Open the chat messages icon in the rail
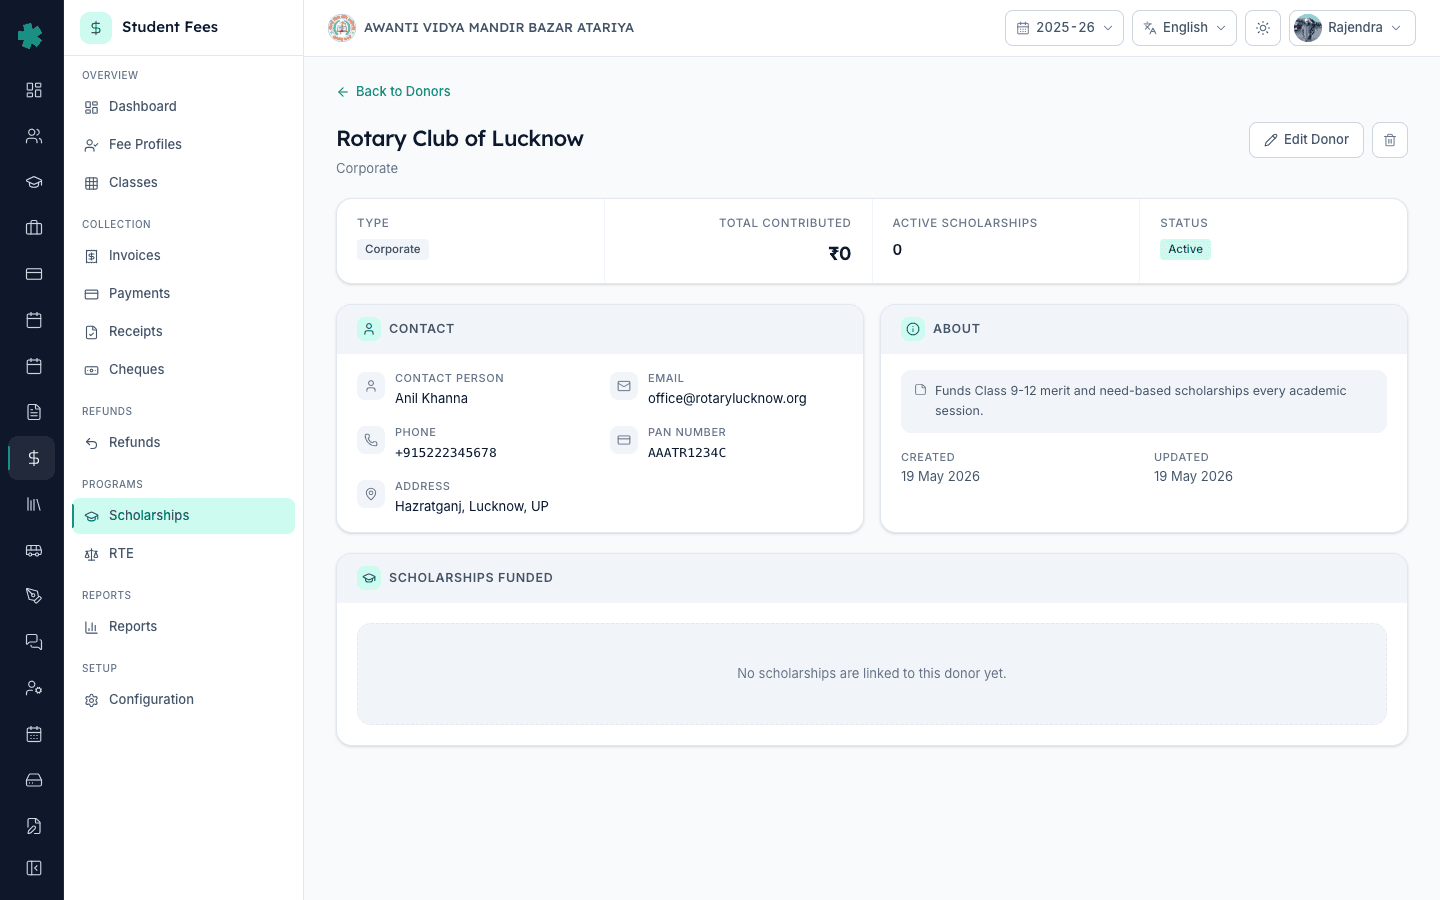This screenshot has width=1440, height=900. [x=34, y=642]
